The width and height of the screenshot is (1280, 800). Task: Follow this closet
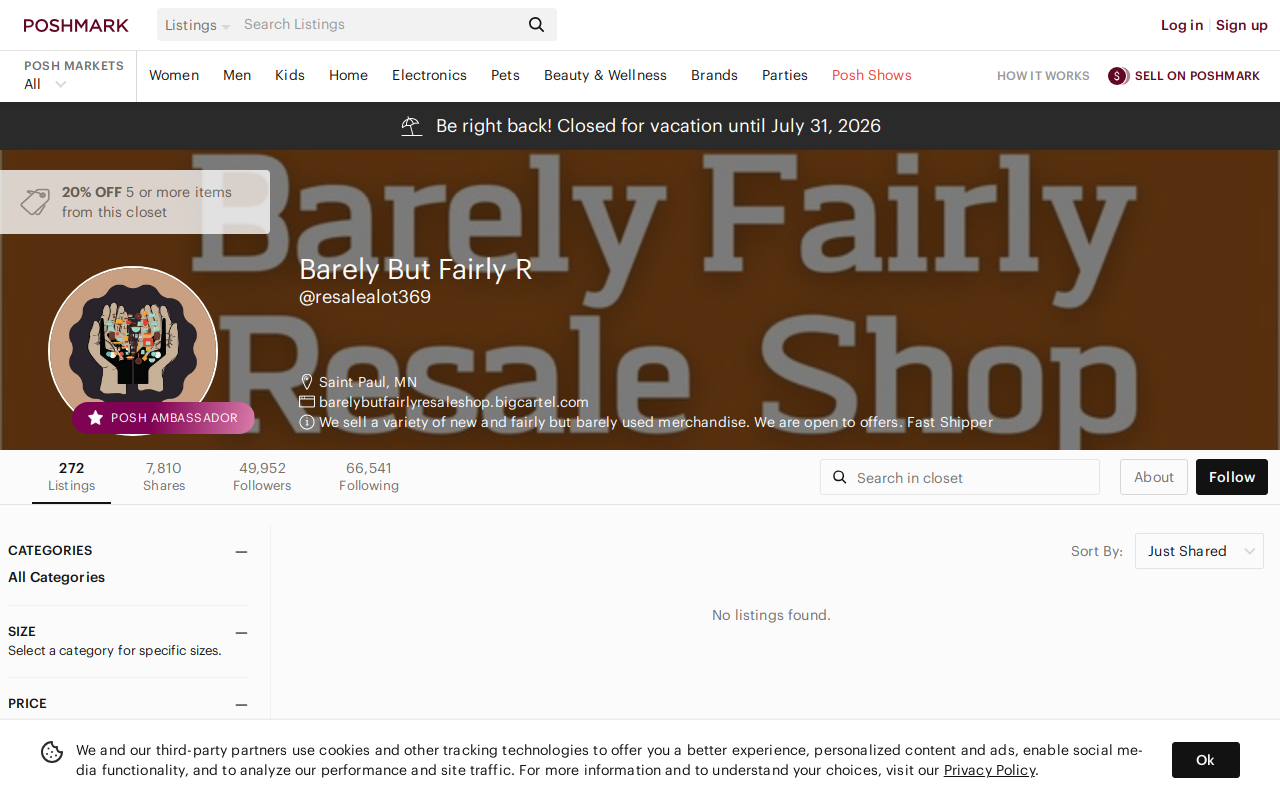click(x=1232, y=477)
